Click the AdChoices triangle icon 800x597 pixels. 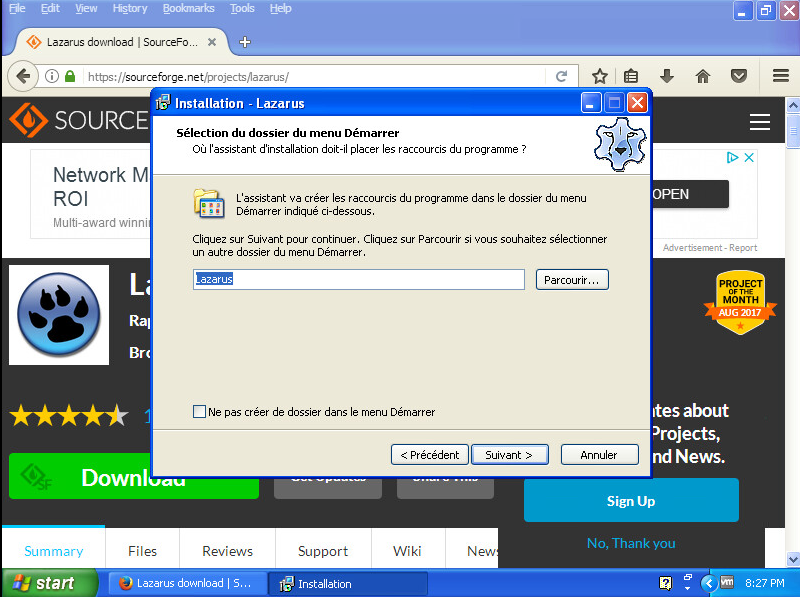click(733, 158)
